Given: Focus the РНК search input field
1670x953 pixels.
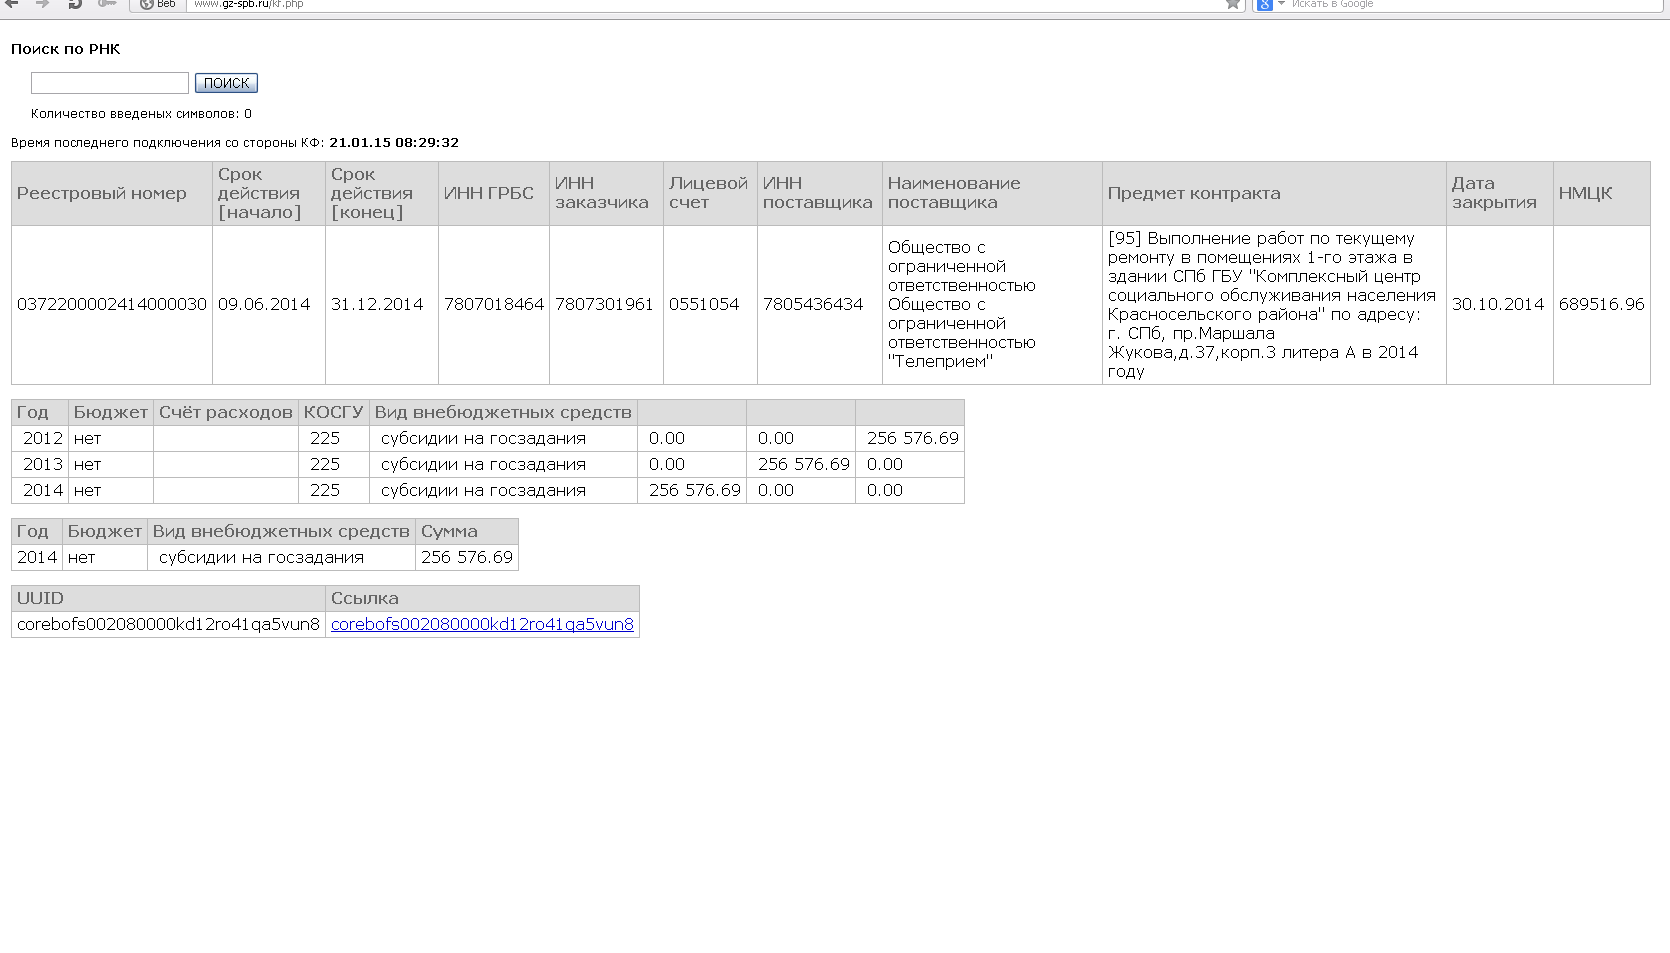Looking at the screenshot, I should (x=110, y=83).
